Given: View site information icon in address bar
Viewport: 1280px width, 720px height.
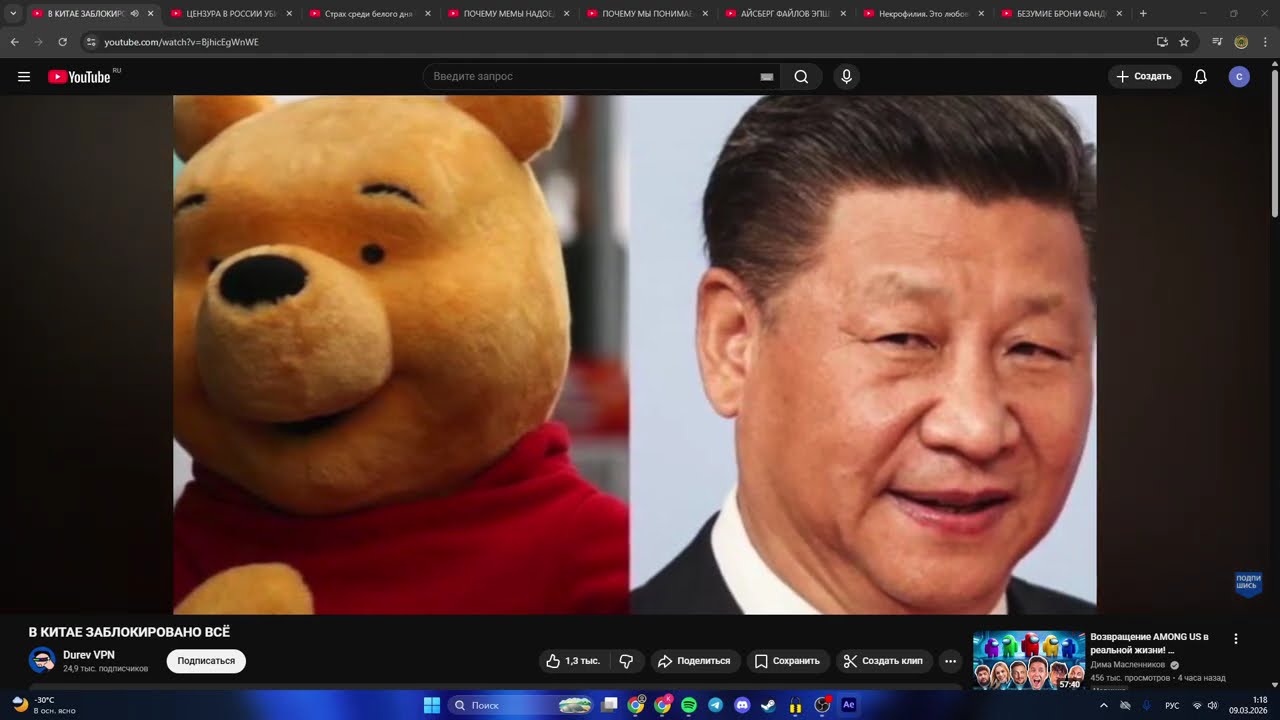Looking at the screenshot, I should [x=91, y=42].
